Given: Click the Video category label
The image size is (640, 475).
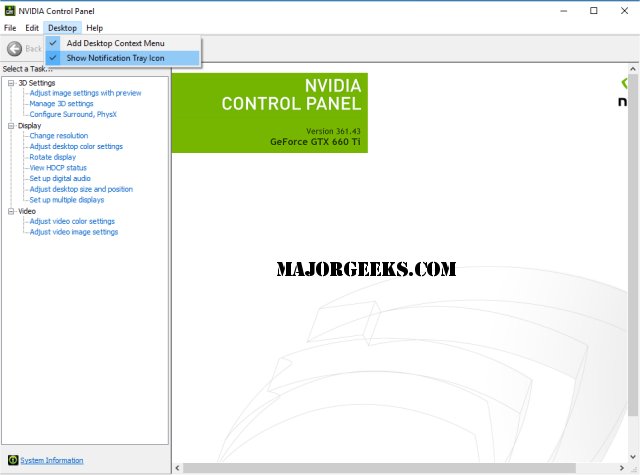Looking at the screenshot, I should (x=27, y=211).
